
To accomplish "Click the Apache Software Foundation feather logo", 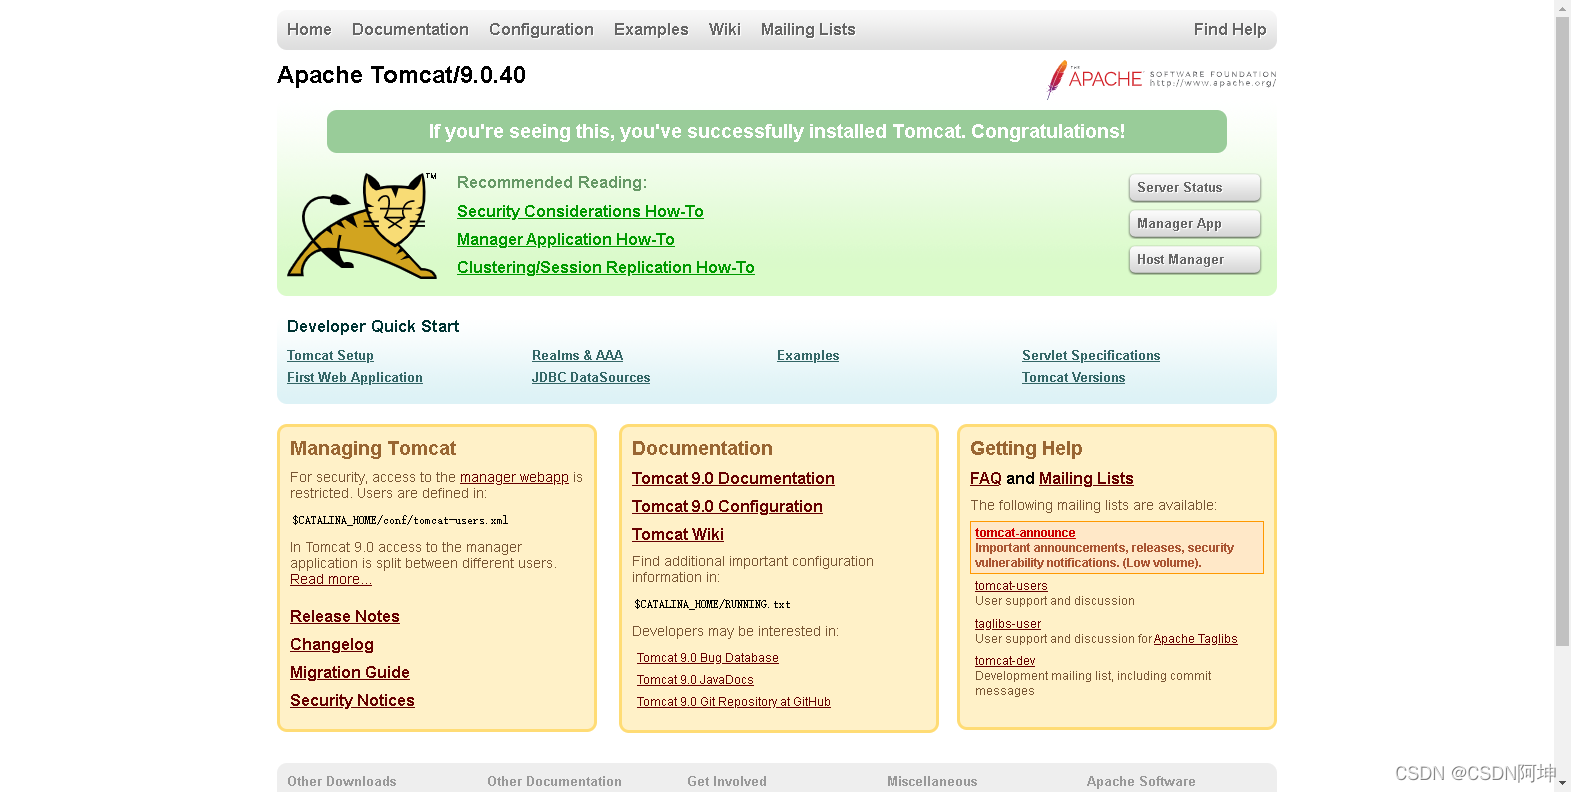I will coord(1161,79).
